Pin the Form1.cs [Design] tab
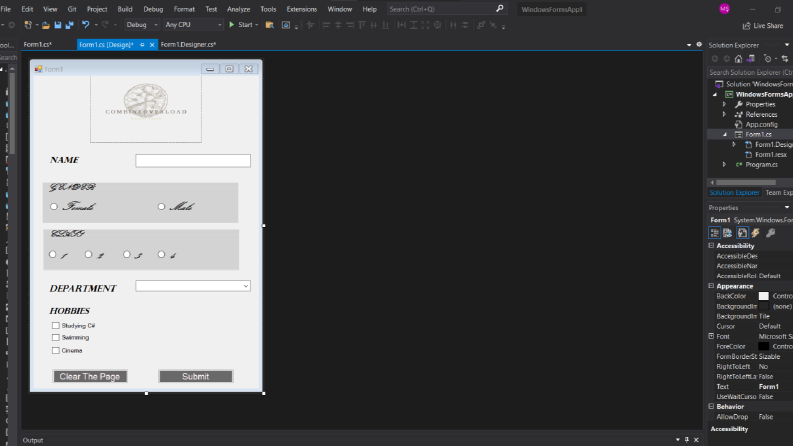This screenshot has height=446, width=793. [142, 44]
